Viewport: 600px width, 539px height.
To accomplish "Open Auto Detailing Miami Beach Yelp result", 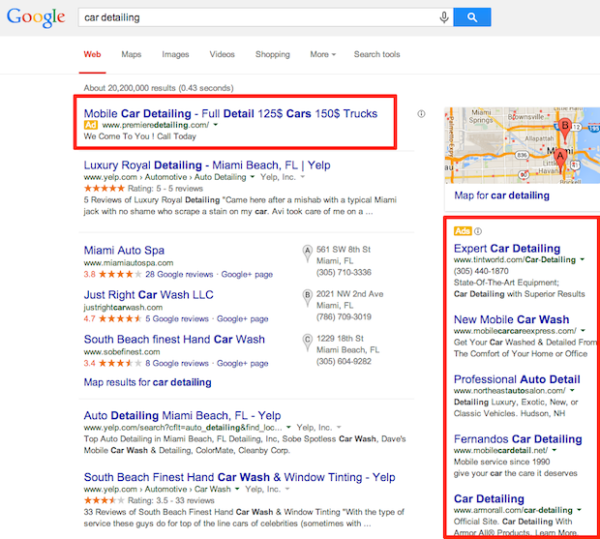I will coord(182,415).
